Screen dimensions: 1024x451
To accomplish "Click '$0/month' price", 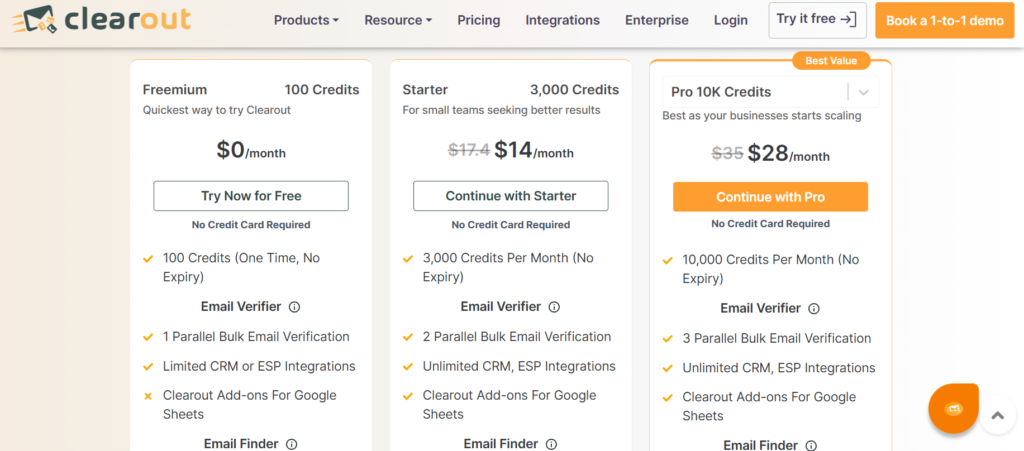I will click(251, 150).
